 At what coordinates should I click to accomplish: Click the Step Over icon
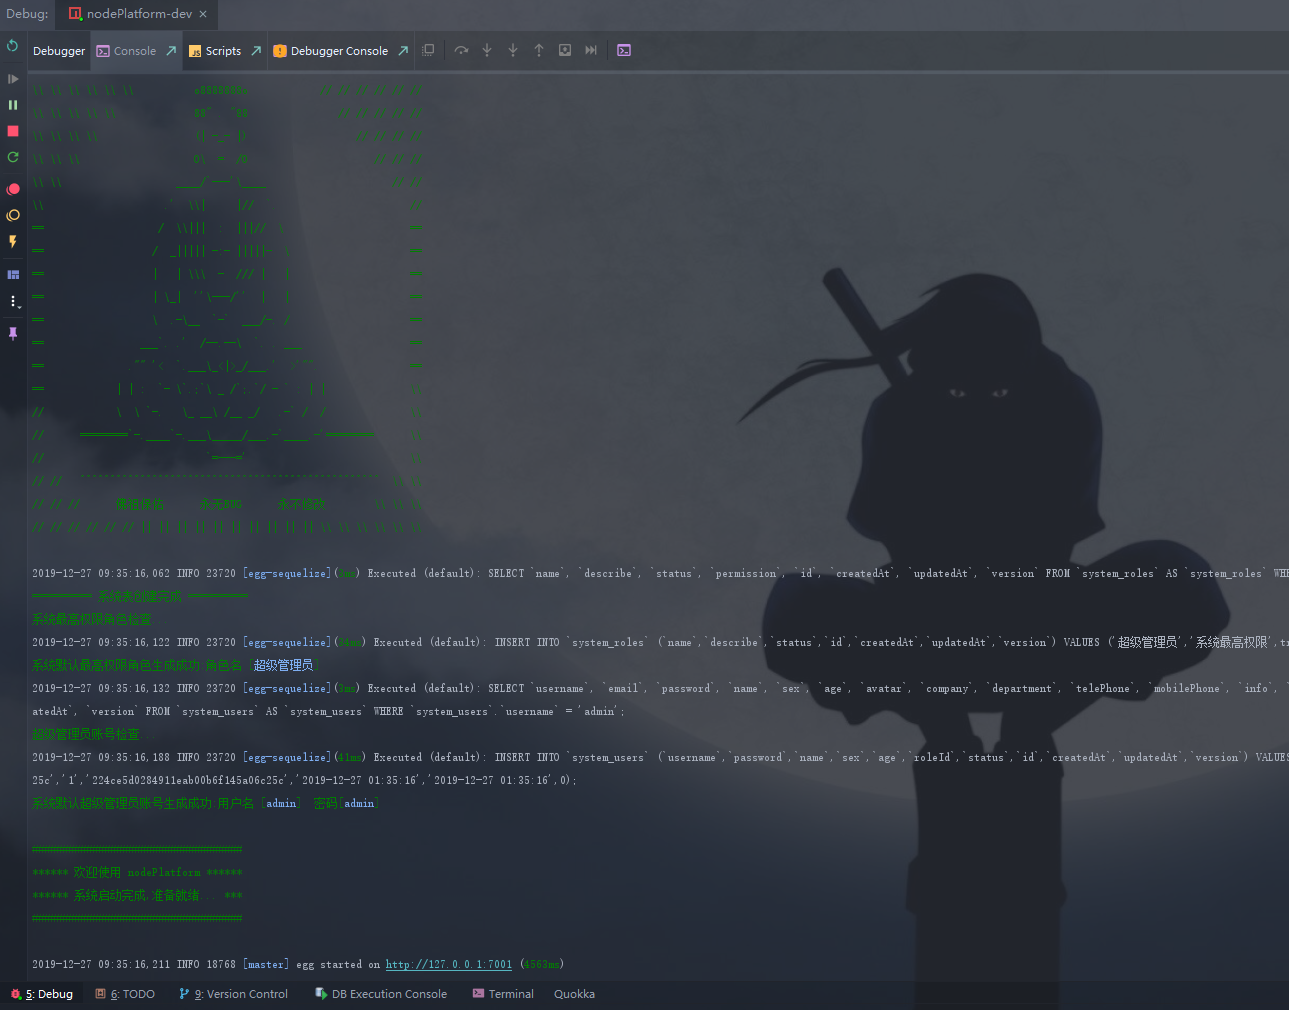pos(461,50)
